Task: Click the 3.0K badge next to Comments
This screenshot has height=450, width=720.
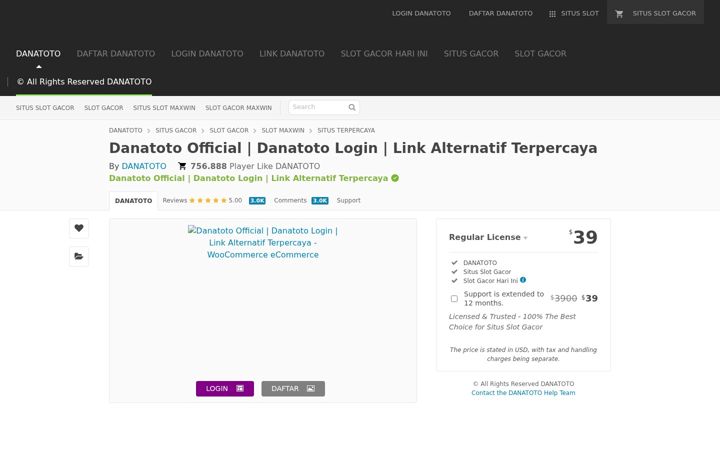Action: [320, 201]
